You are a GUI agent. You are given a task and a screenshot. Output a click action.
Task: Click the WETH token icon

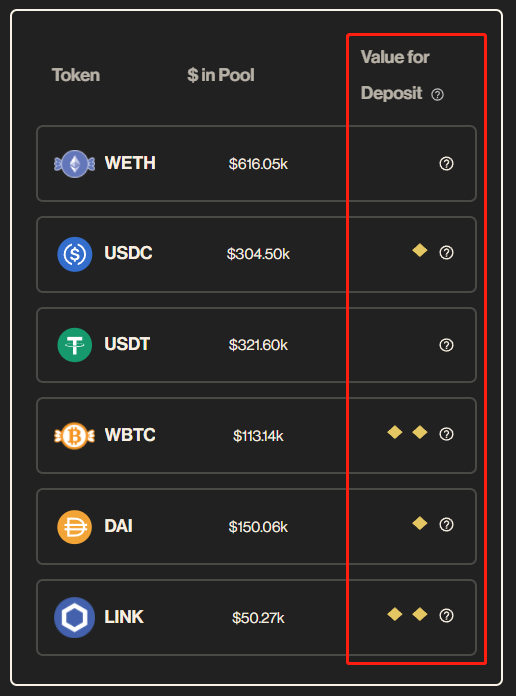pyautogui.click(x=75, y=164)
